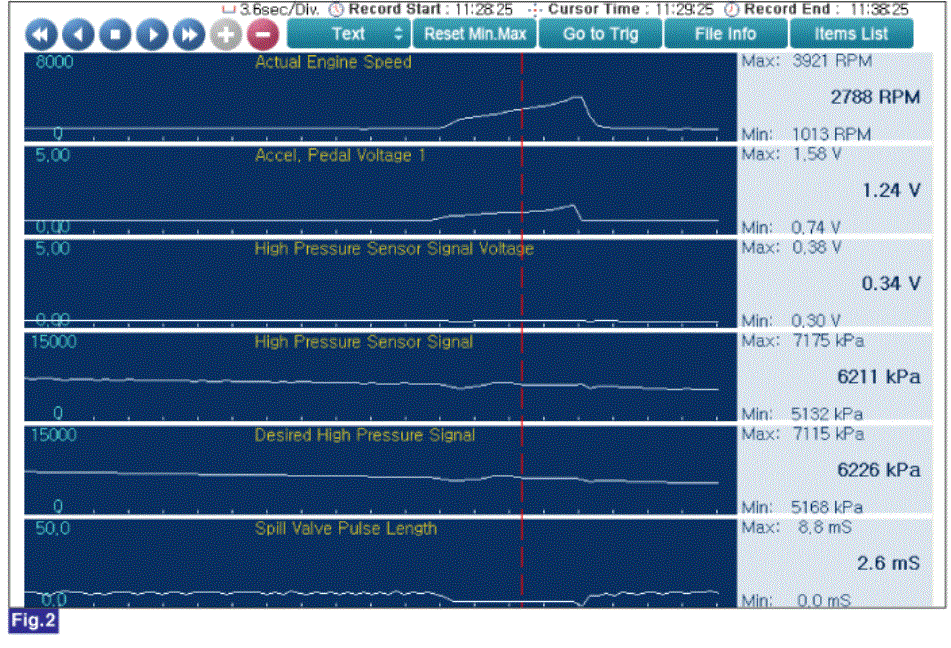Click the 1.24 V current value

click(x=891, y=191)
